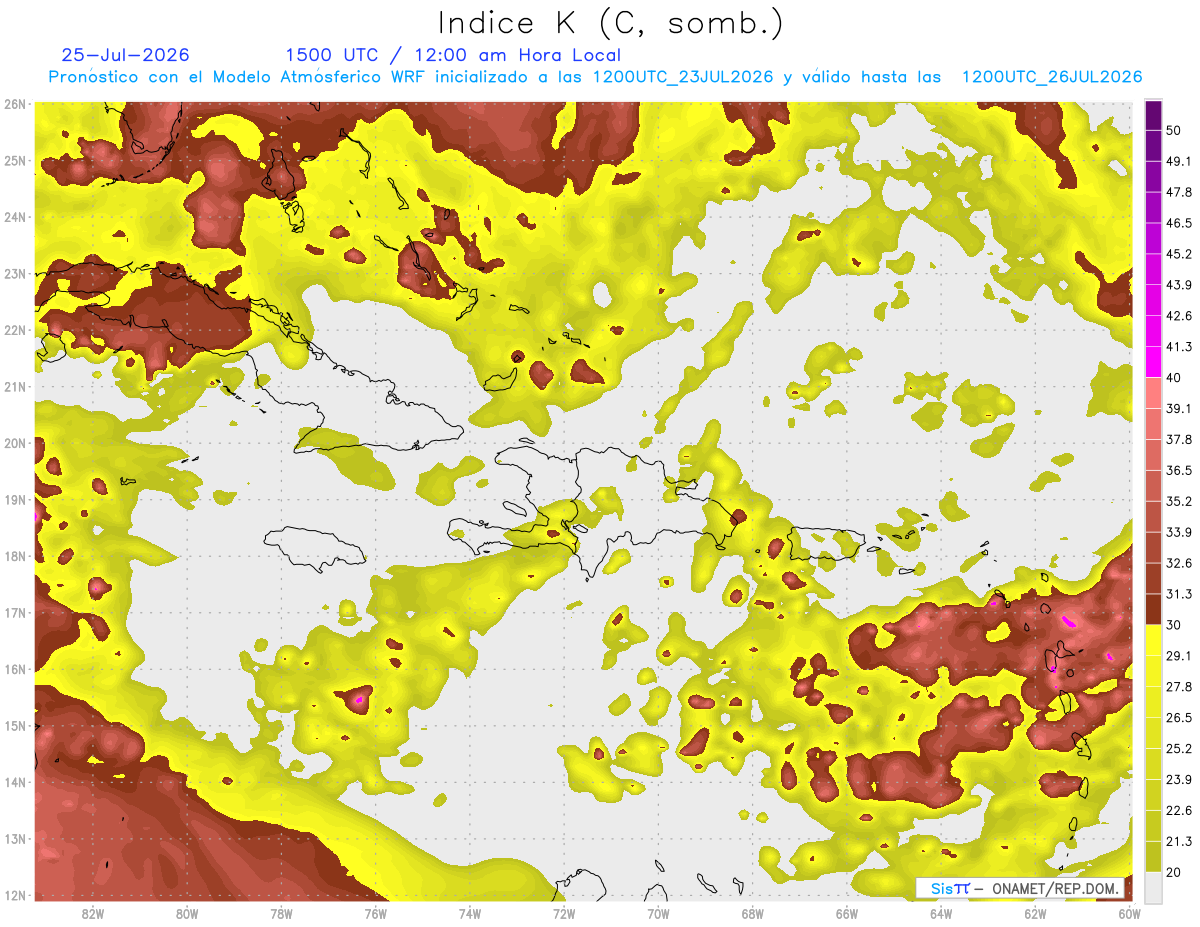Click the "66W" longitude axis label

tap(847, 914)
